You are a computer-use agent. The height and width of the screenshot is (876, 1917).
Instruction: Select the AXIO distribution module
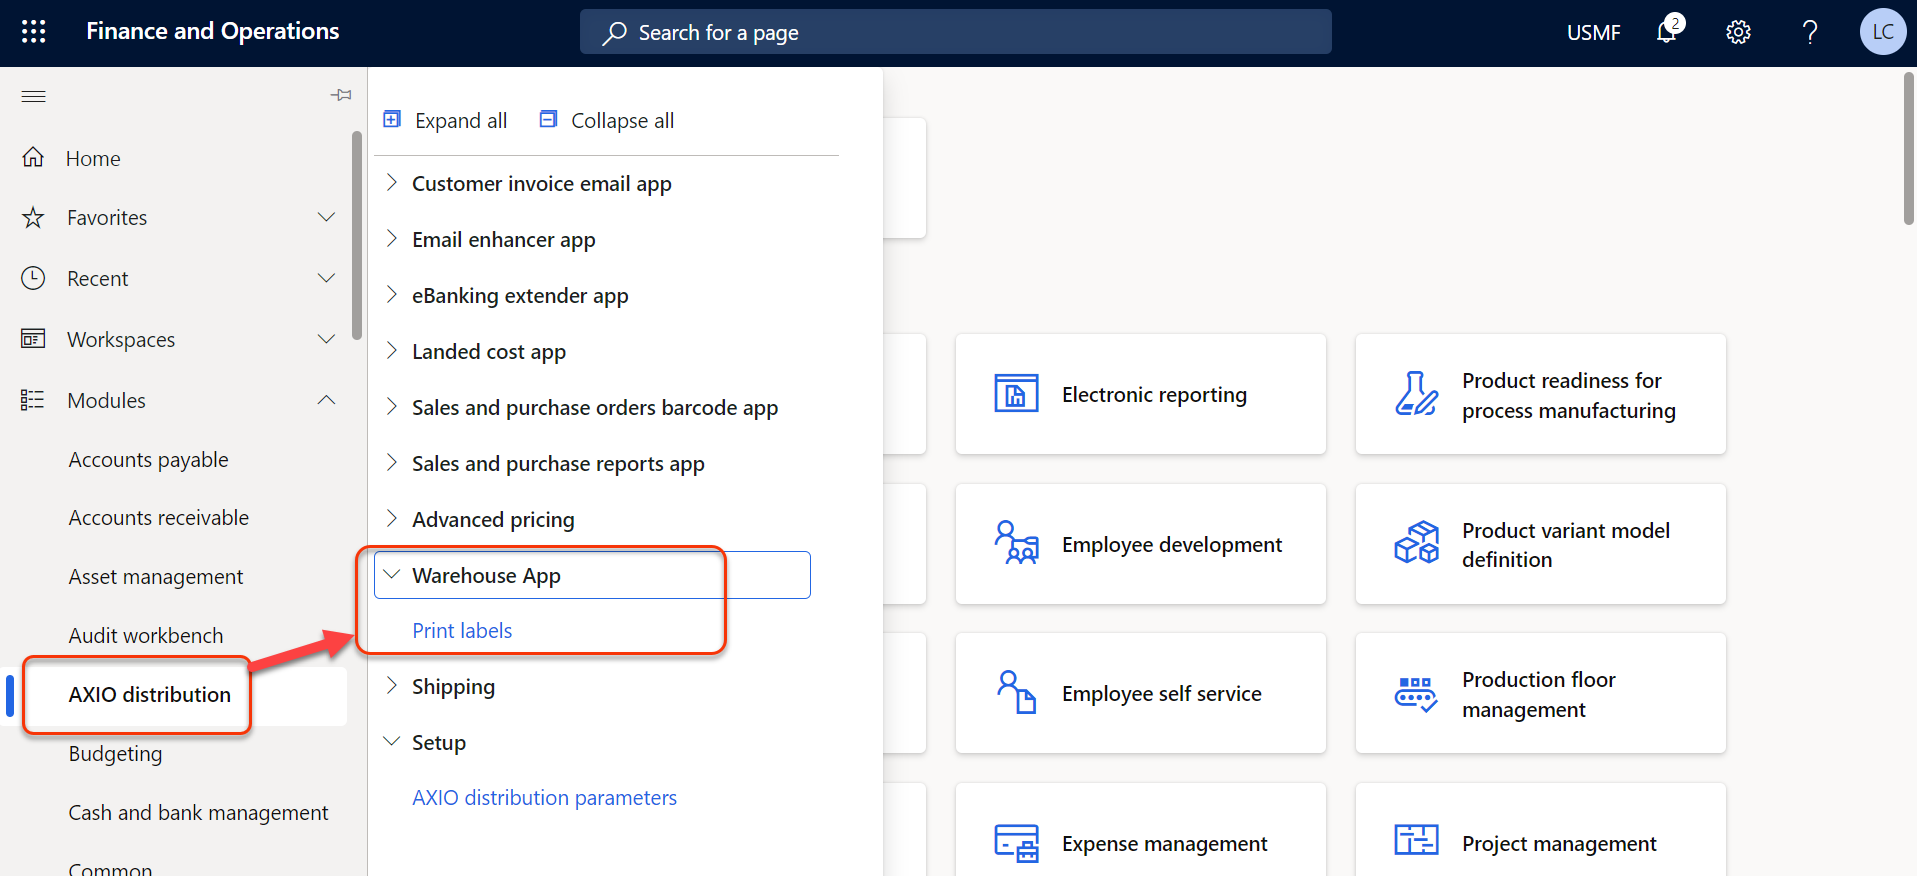(x=149, y=695)
